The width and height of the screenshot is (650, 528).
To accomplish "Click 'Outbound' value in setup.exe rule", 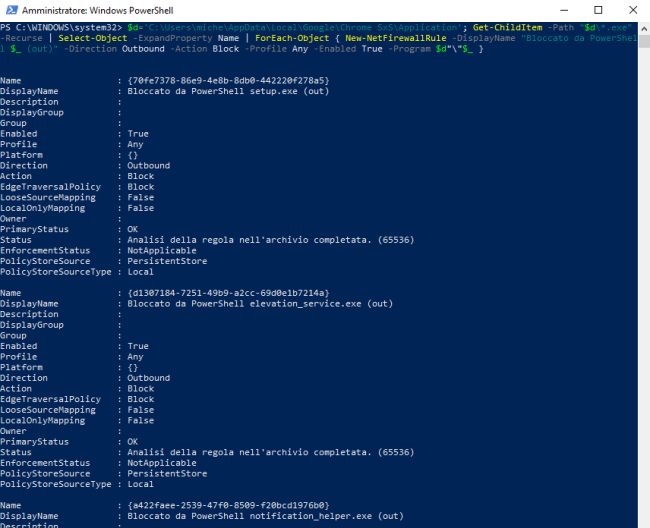I will [149, 165].
